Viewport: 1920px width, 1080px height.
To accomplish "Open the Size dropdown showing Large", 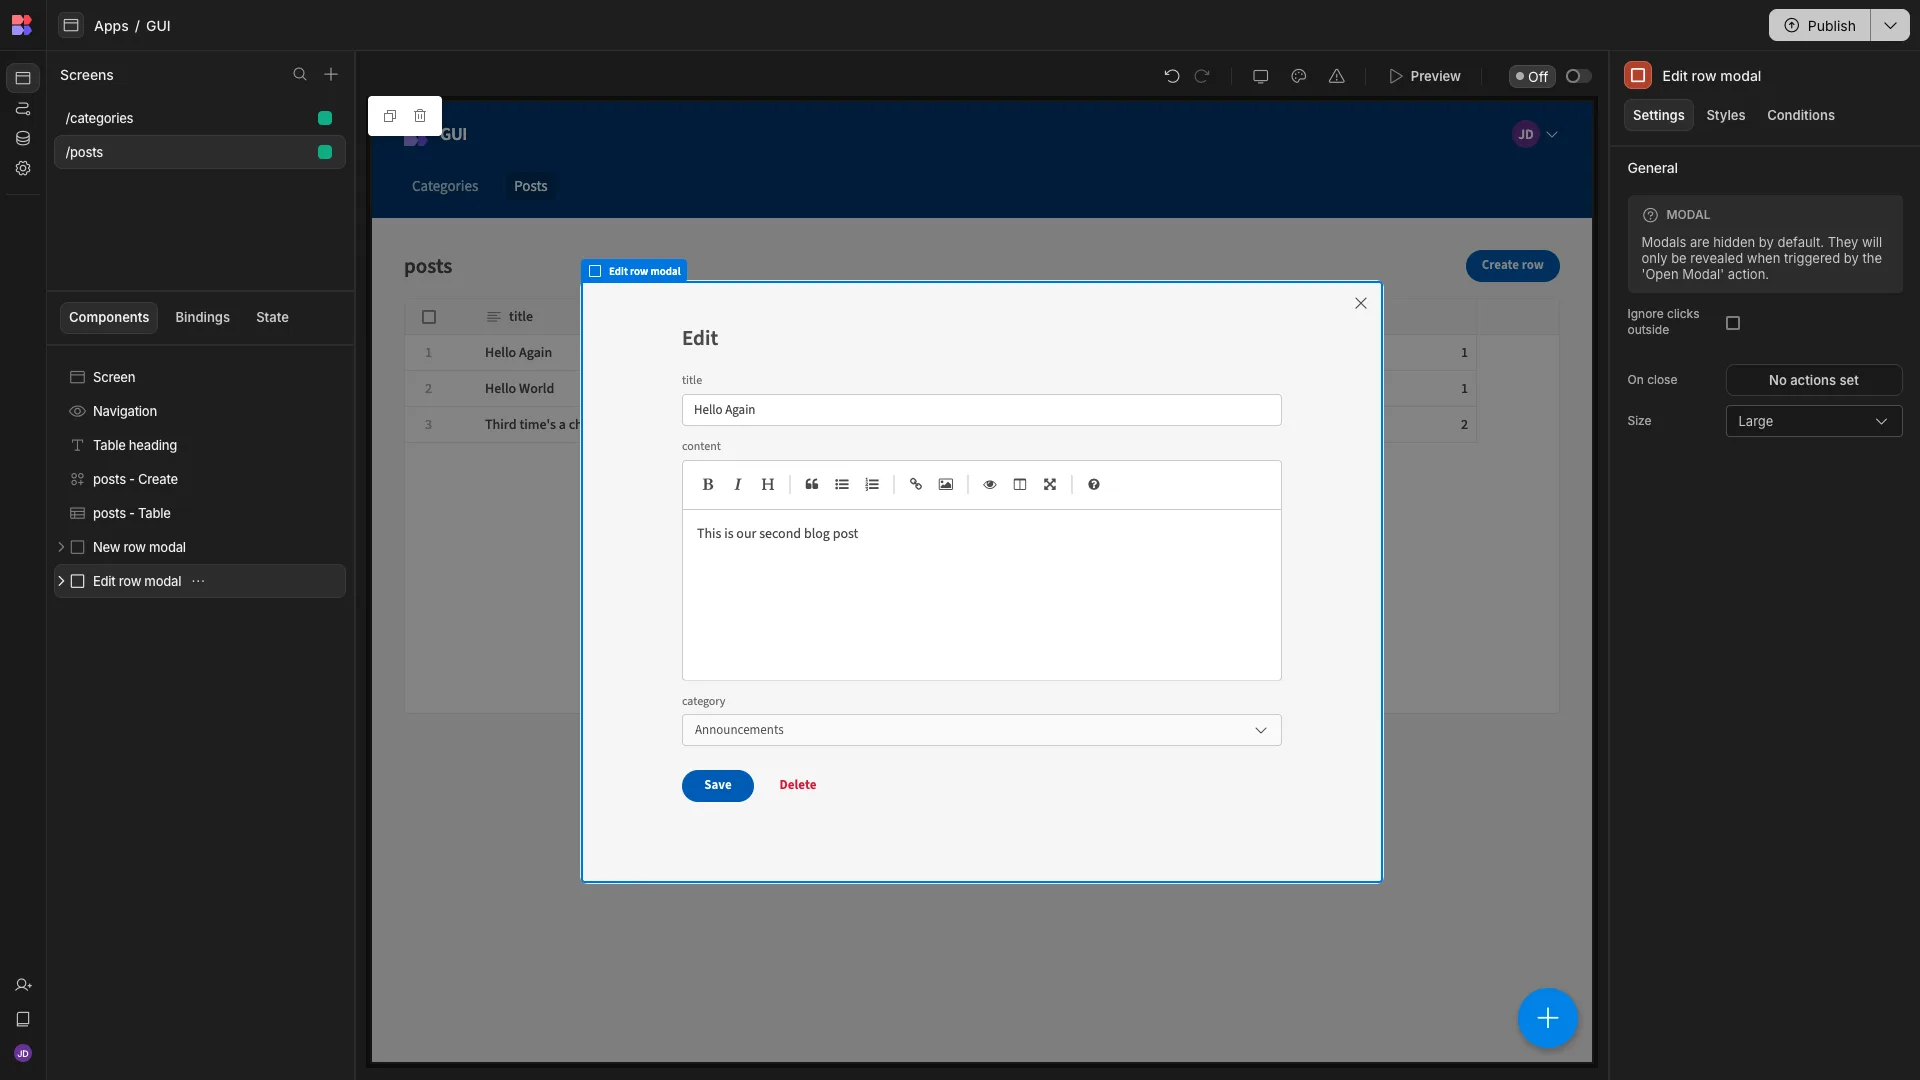I will (1813, 421).
